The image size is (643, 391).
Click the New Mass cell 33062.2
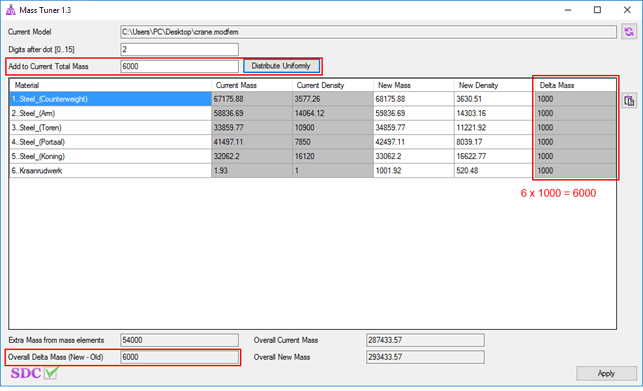point(413,156)
